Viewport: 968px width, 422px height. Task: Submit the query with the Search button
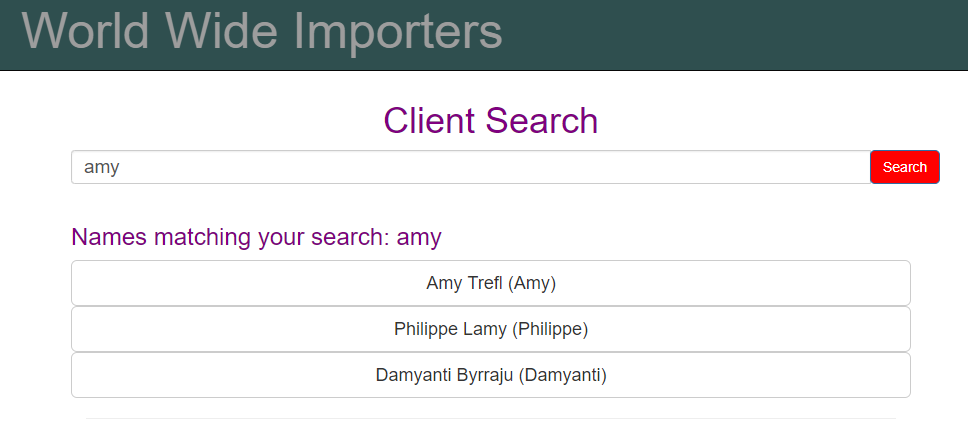[904, 167]
